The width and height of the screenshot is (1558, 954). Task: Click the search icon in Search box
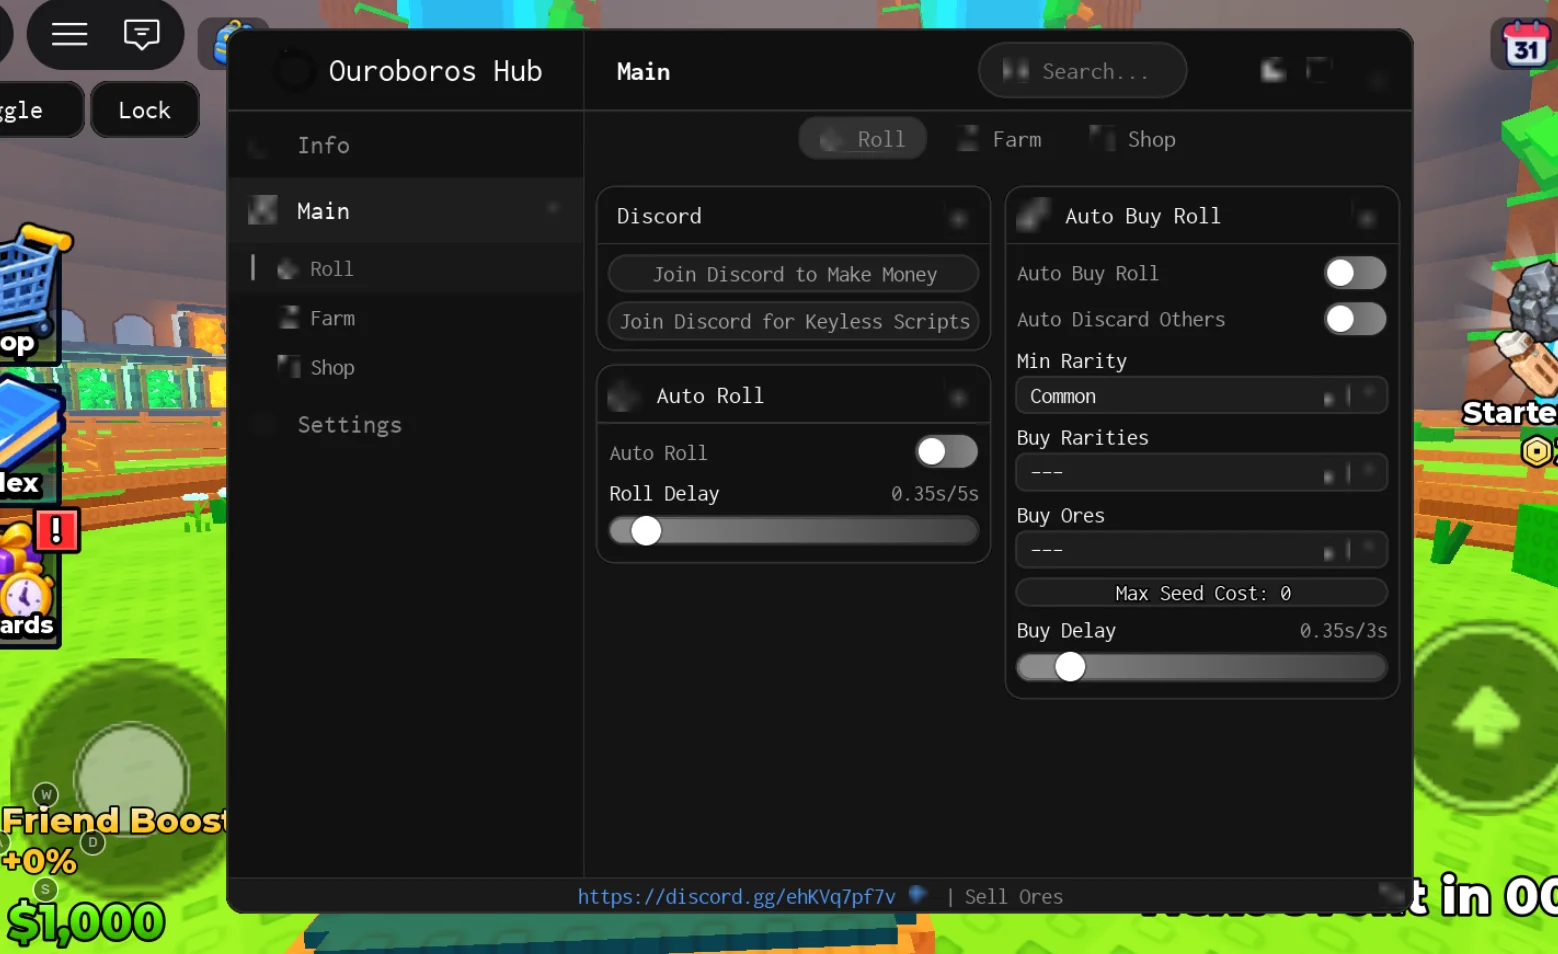[1015, 70]
